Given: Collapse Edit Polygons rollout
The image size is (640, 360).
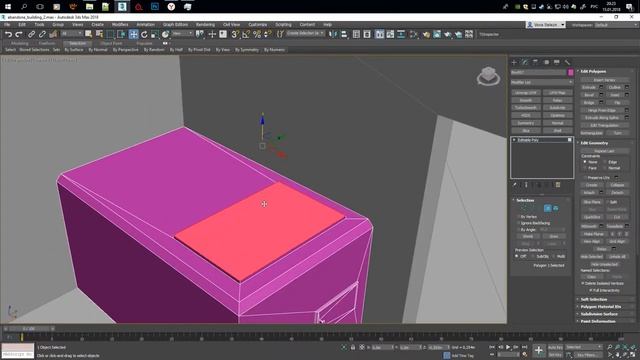Looking at the screenshot, I should click(605, 71).
